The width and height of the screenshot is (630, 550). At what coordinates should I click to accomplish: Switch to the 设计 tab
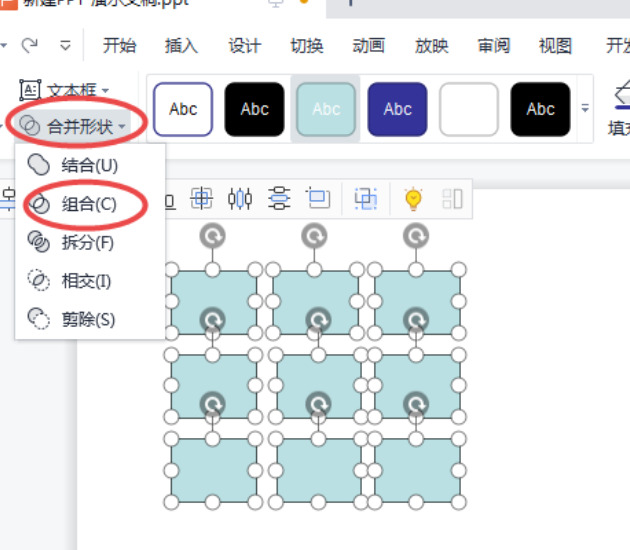(x=244, y=45)
